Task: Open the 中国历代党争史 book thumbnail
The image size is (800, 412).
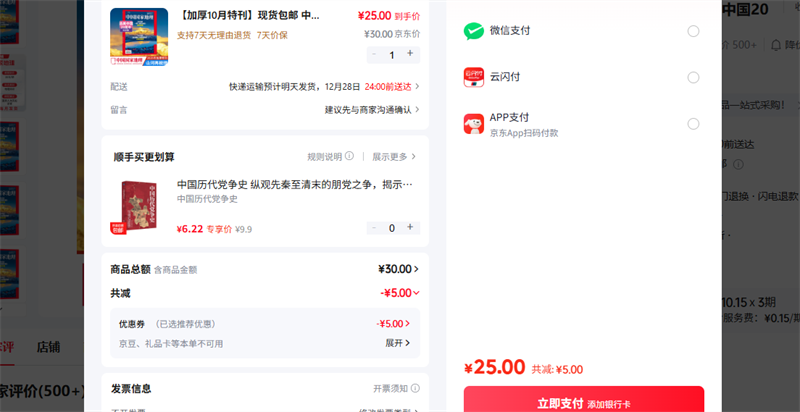Action: click(140, 208)
